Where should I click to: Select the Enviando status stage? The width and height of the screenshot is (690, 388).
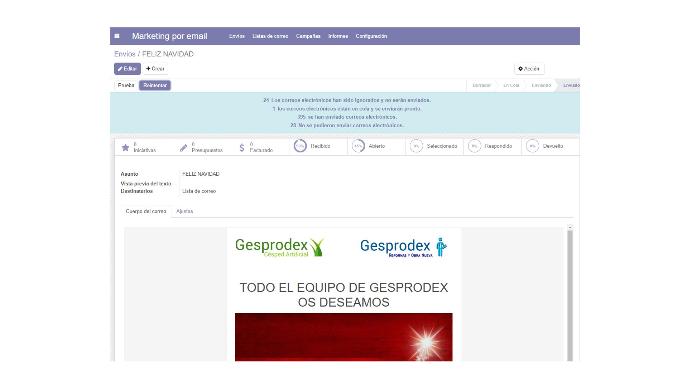(541, 85)
